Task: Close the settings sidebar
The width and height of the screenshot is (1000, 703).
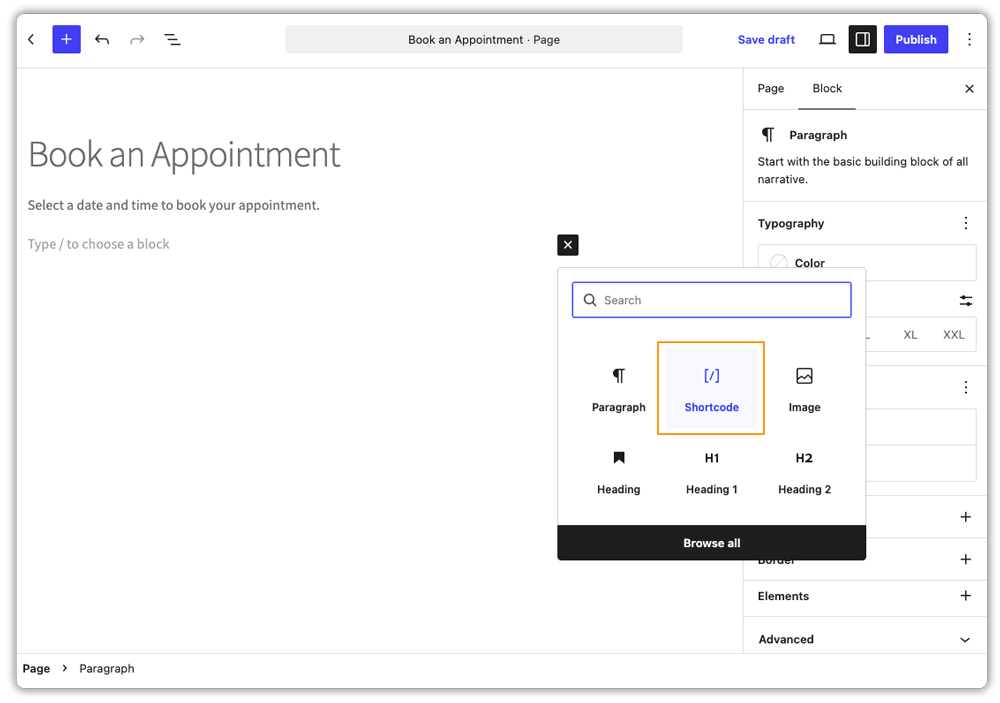Action: click(x=969, y=89)
